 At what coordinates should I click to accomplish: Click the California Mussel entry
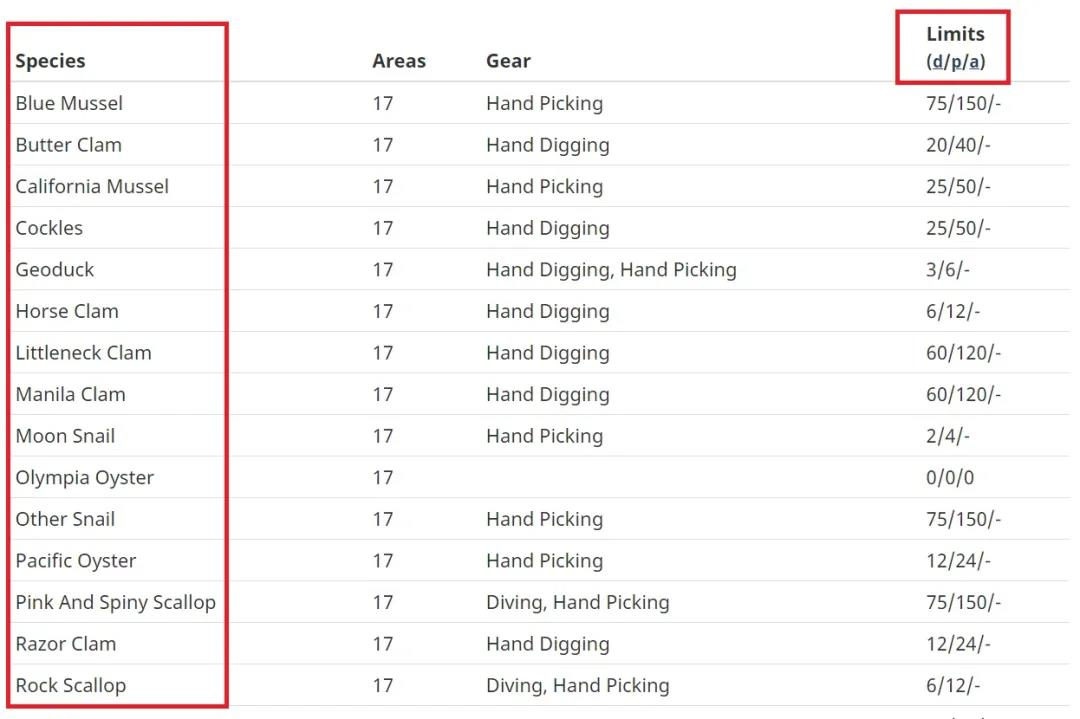(x=92, y=186)
